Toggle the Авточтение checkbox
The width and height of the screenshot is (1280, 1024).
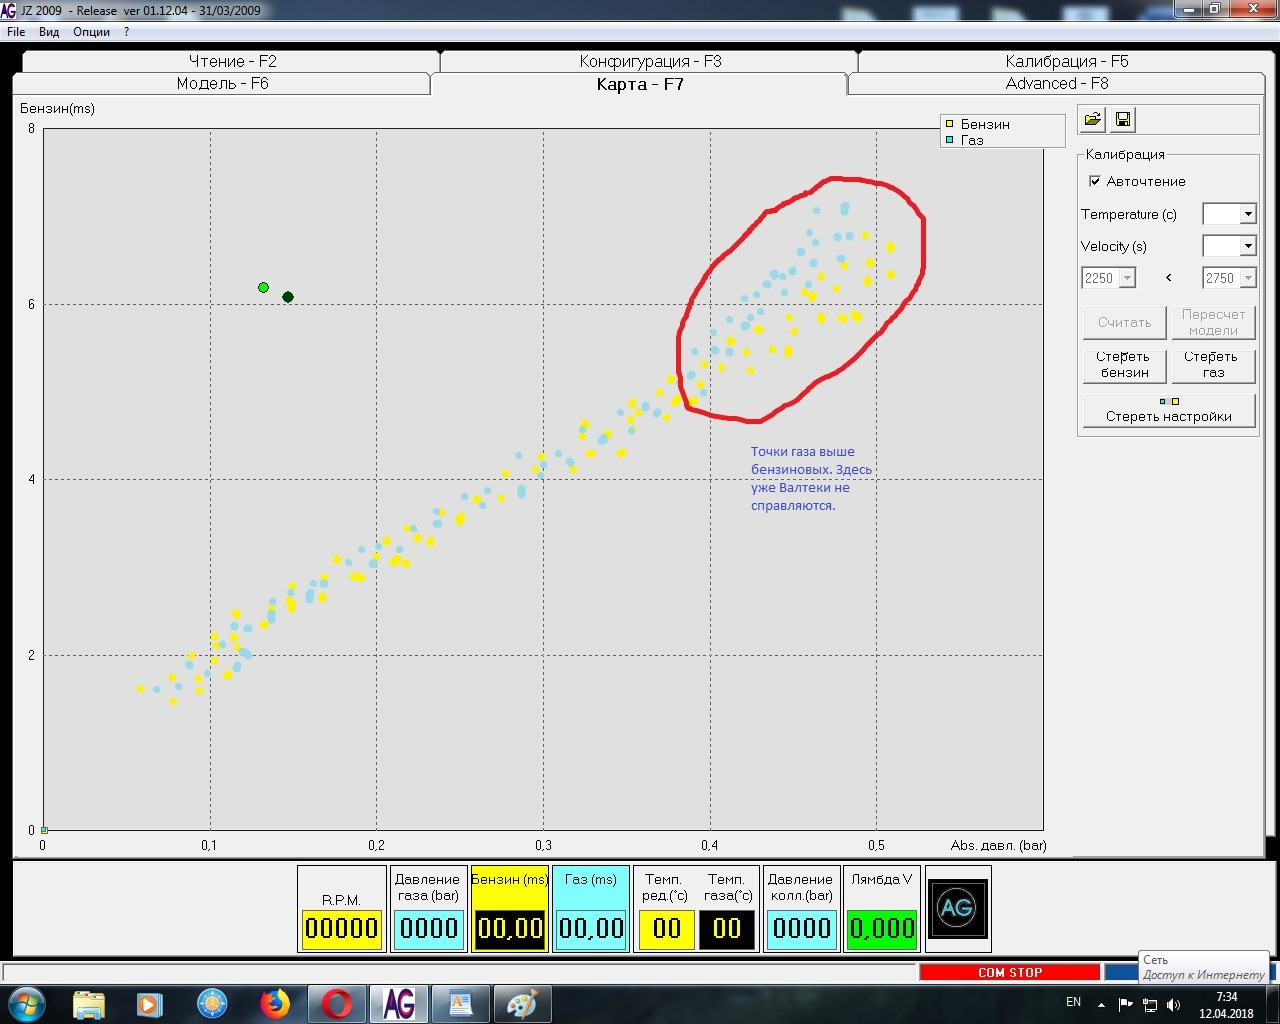pyautogui.click(x=1095, y=181)
